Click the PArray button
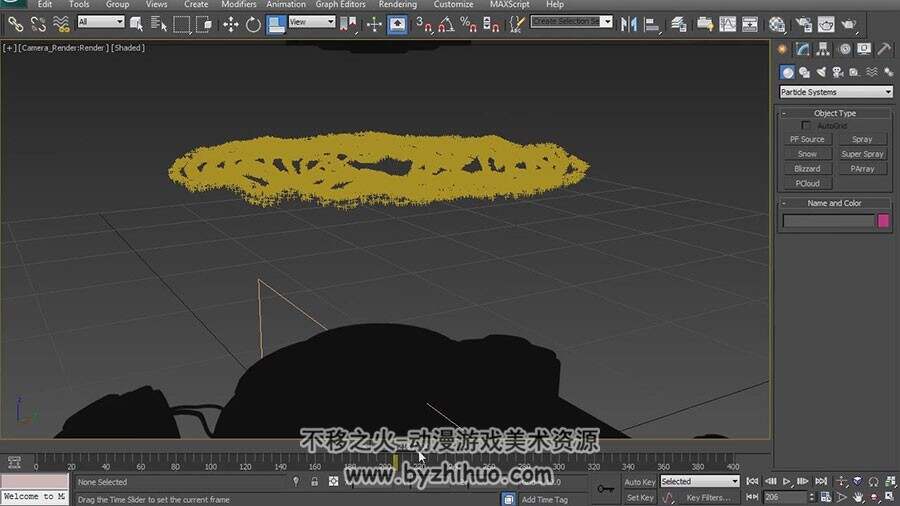 coord(862,169)
